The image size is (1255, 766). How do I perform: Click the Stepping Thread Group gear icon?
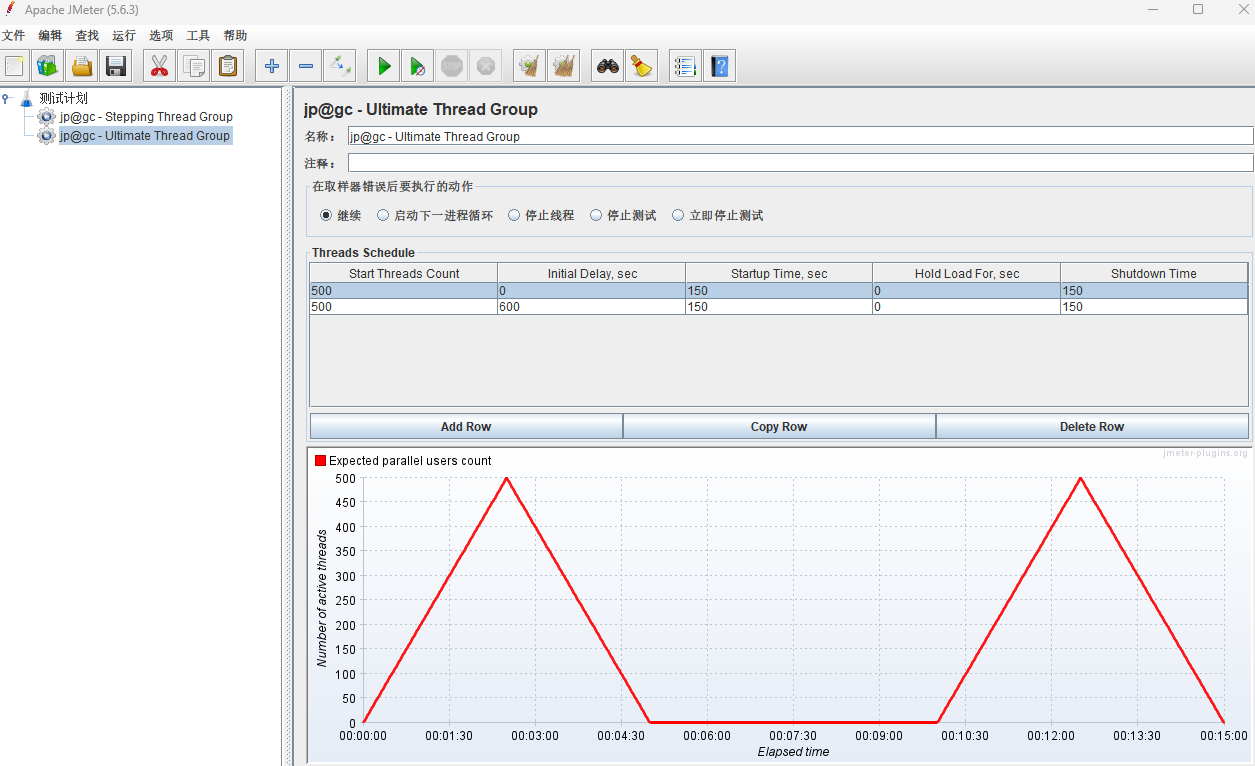coord(46,117)
